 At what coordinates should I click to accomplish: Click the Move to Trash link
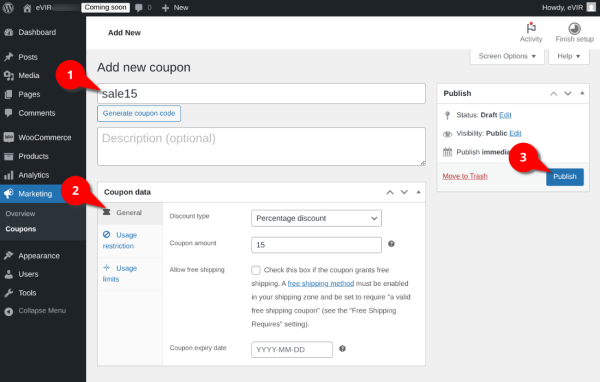pyautogui.click(x=465, y=176)
